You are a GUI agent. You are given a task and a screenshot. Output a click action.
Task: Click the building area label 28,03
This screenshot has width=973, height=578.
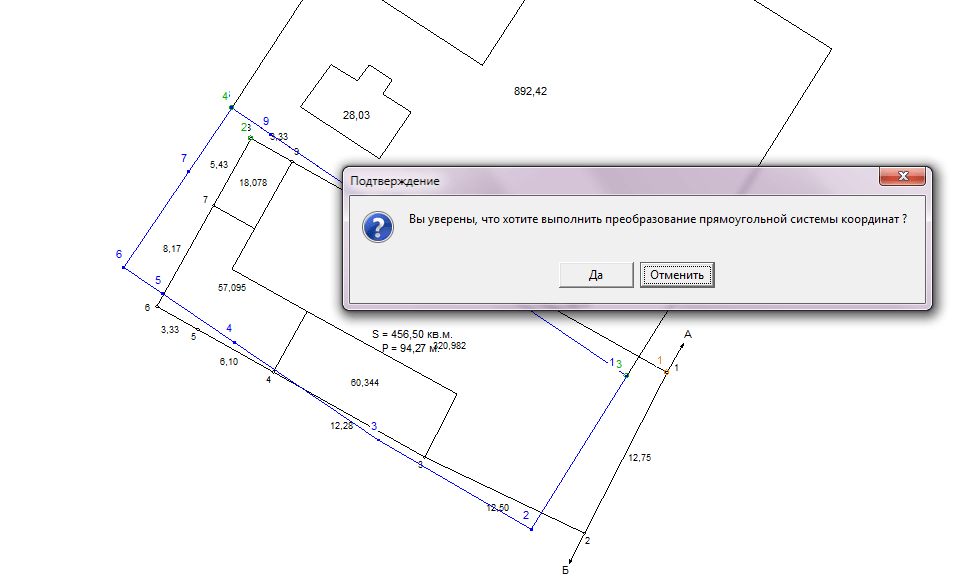356,115
